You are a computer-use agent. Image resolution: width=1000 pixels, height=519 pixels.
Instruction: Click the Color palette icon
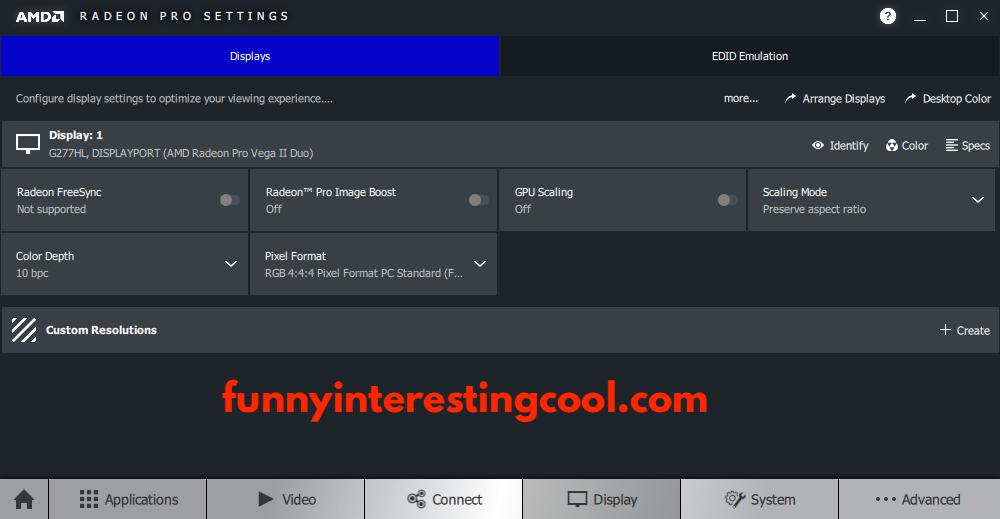[x=892, y=145]
